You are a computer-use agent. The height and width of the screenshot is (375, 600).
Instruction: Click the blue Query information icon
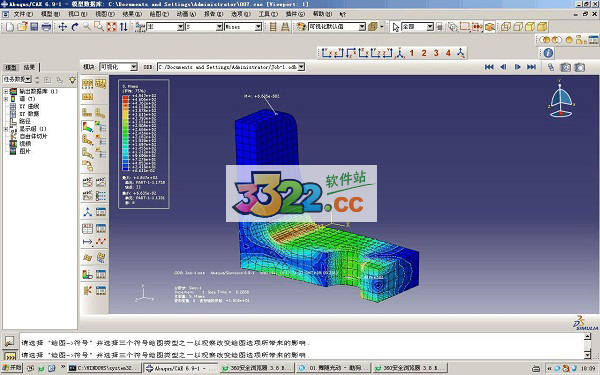[548, 53]
